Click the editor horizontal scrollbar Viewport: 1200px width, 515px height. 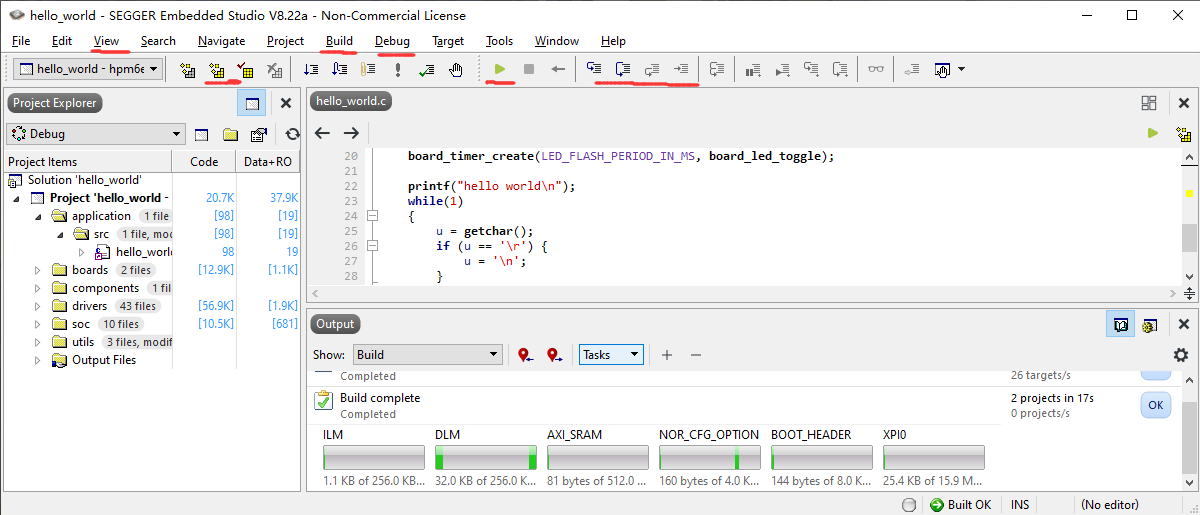tap(743, 294)
